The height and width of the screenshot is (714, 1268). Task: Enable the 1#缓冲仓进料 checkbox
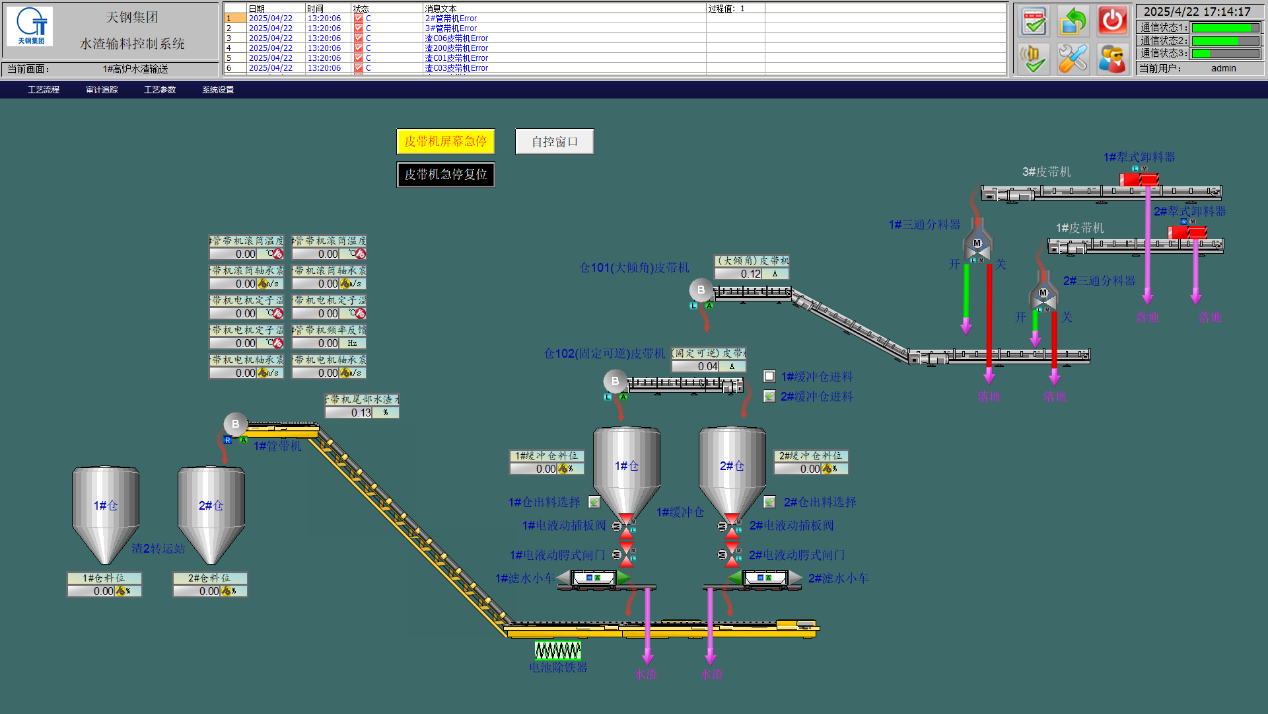(769, 377)
